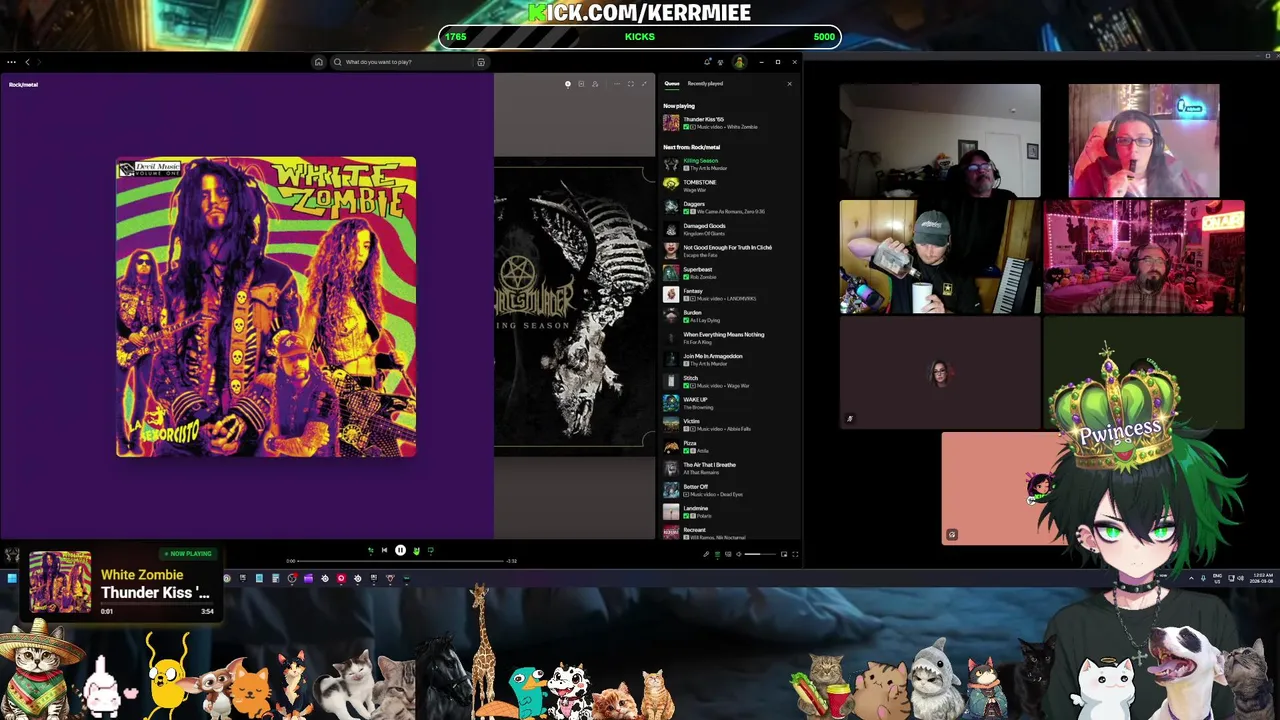The height and width of the screenshot is (720, 1280).
Task: Click the KICK.COM/KERRMIEE banner text
Action: (640, 12)
